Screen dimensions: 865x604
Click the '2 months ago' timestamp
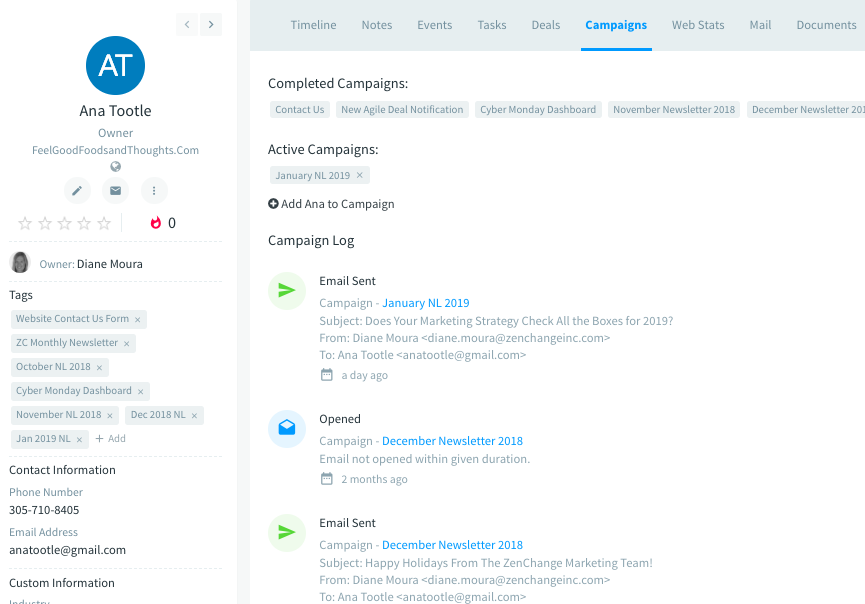tap(375, 479)
